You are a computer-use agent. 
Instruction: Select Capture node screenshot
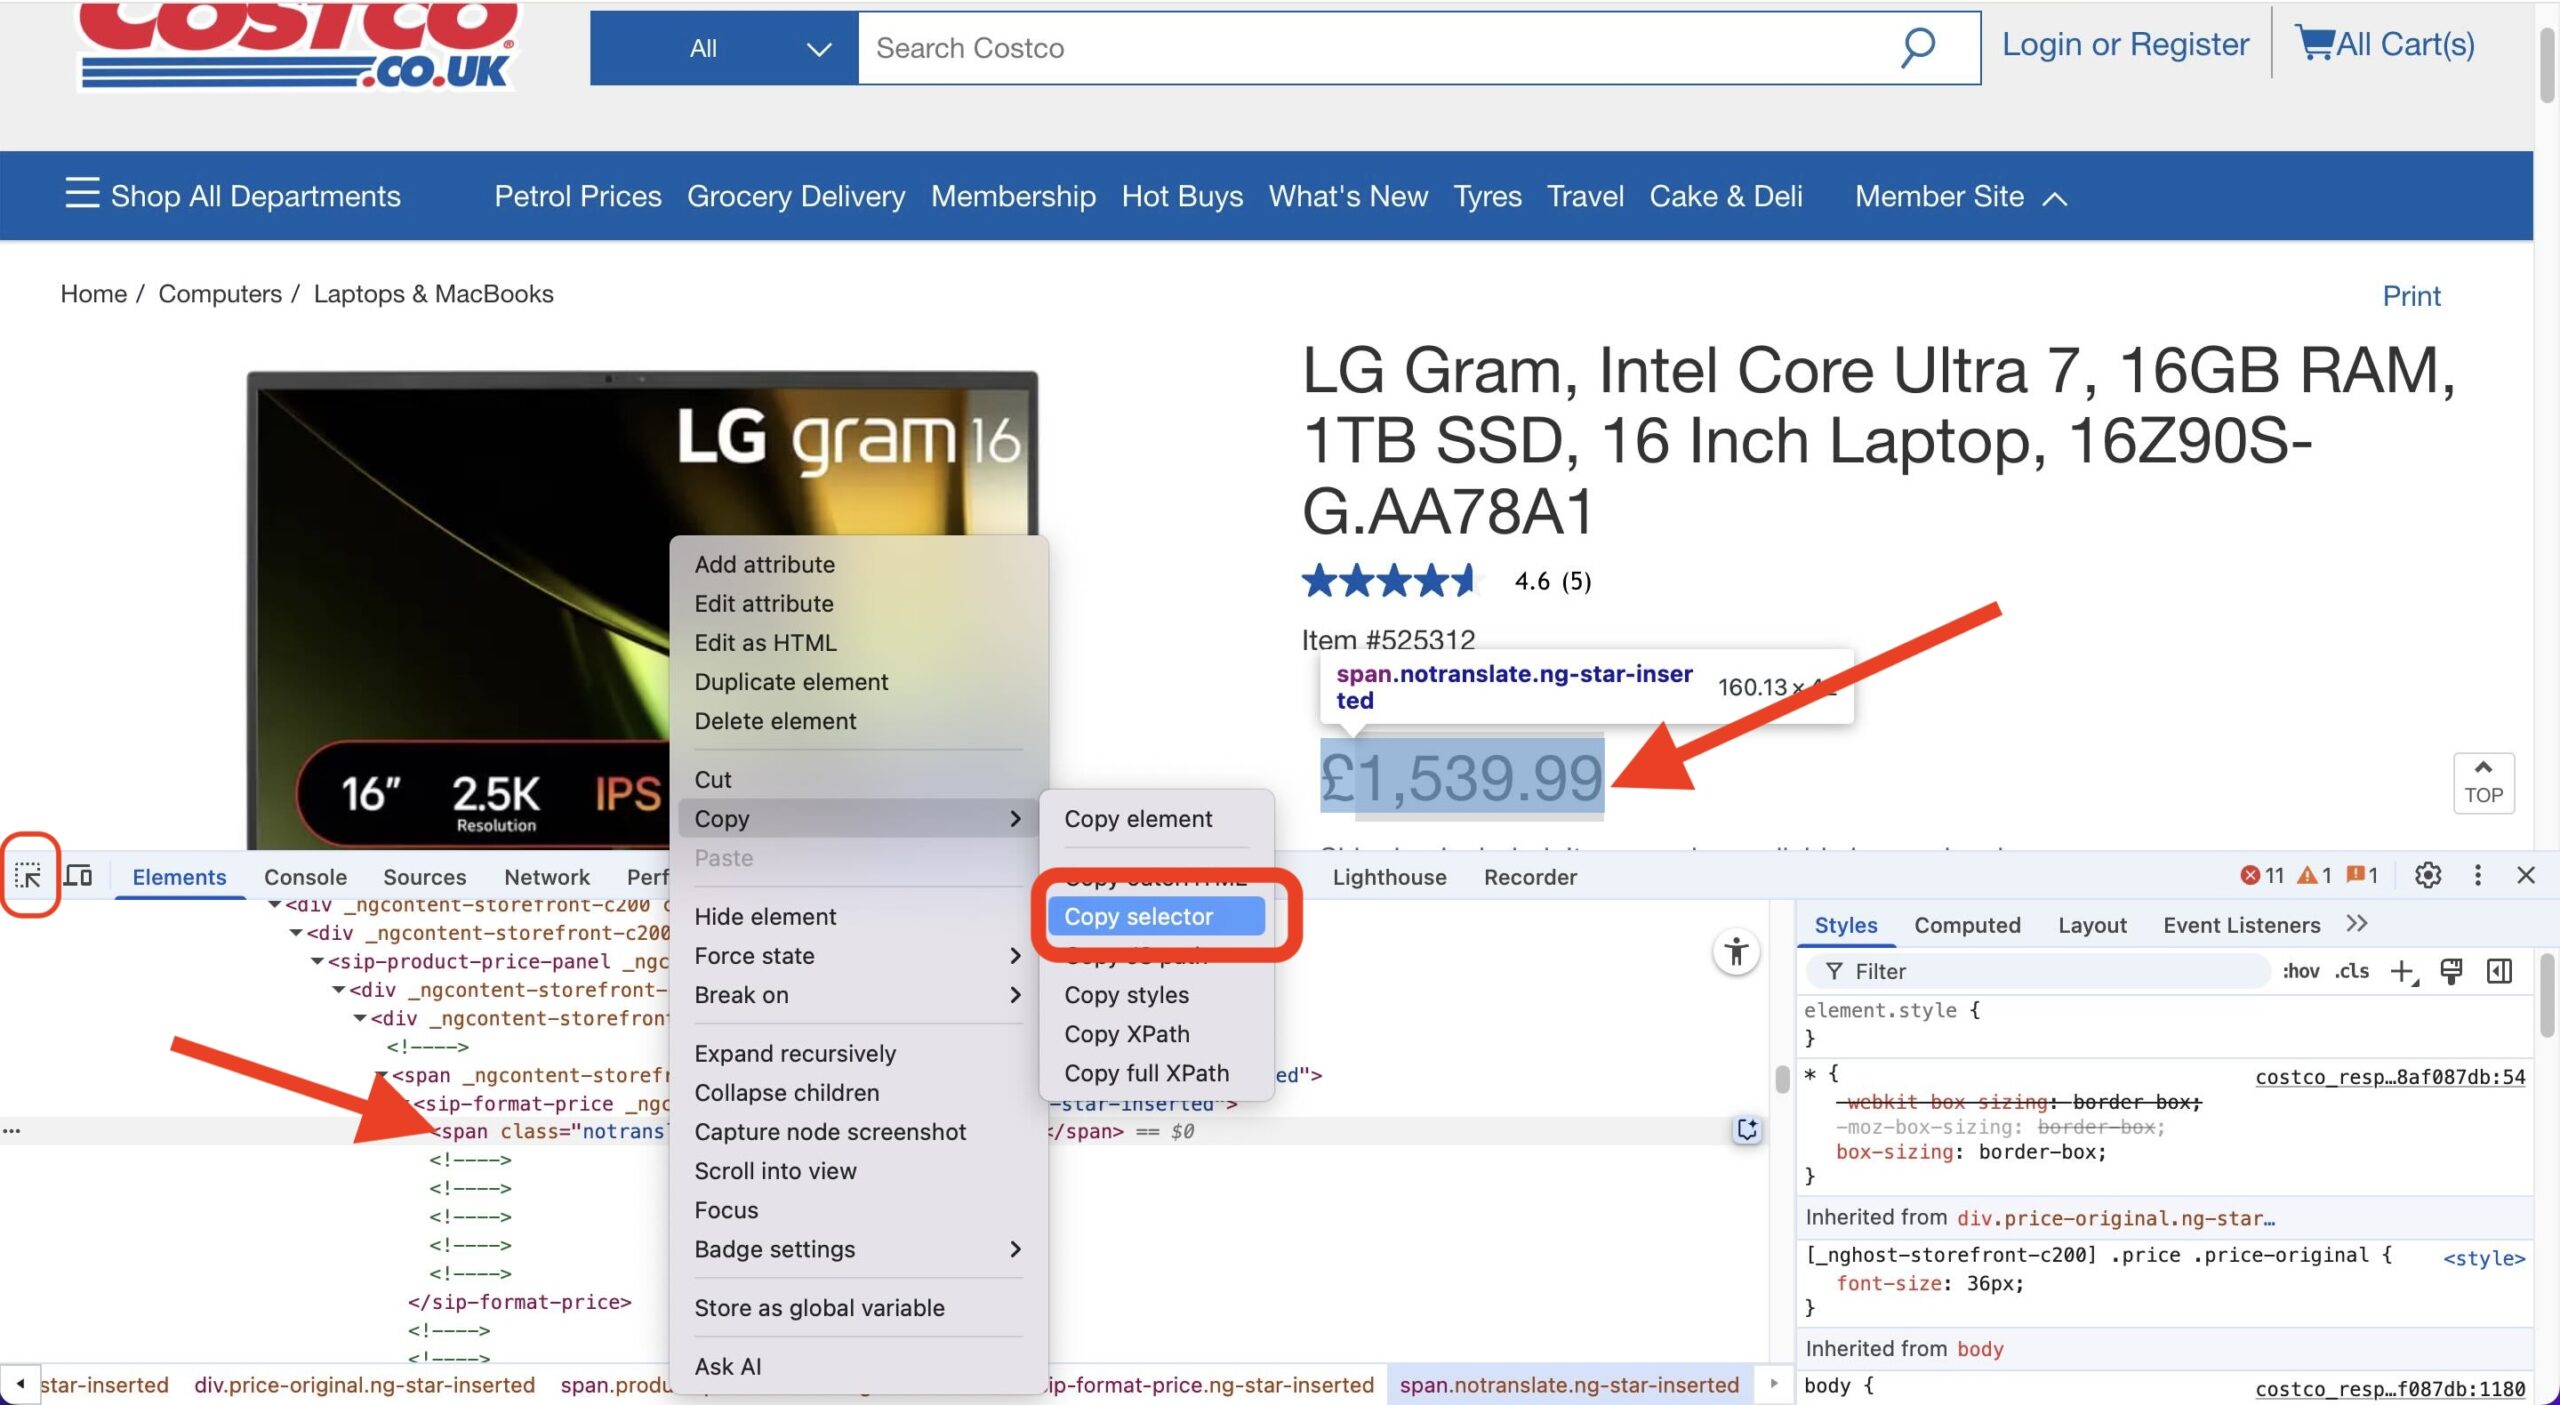[x=858, y=1132]
